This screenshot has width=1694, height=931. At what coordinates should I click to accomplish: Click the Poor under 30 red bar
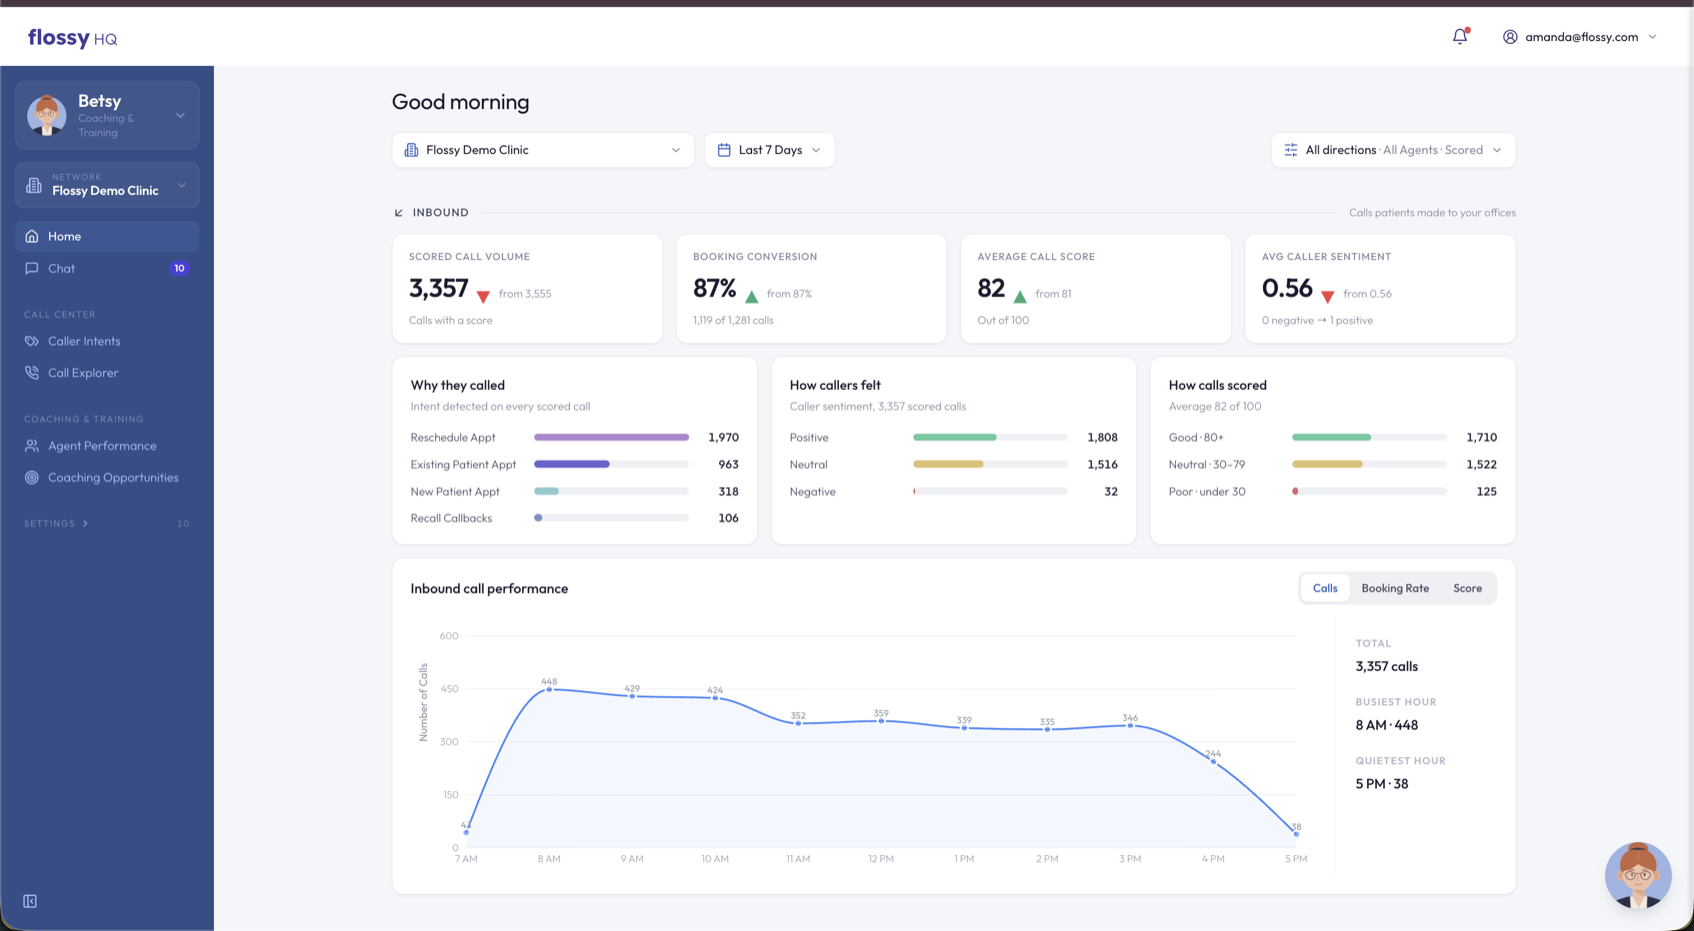pyautogui.click(x=1295, y=491)
